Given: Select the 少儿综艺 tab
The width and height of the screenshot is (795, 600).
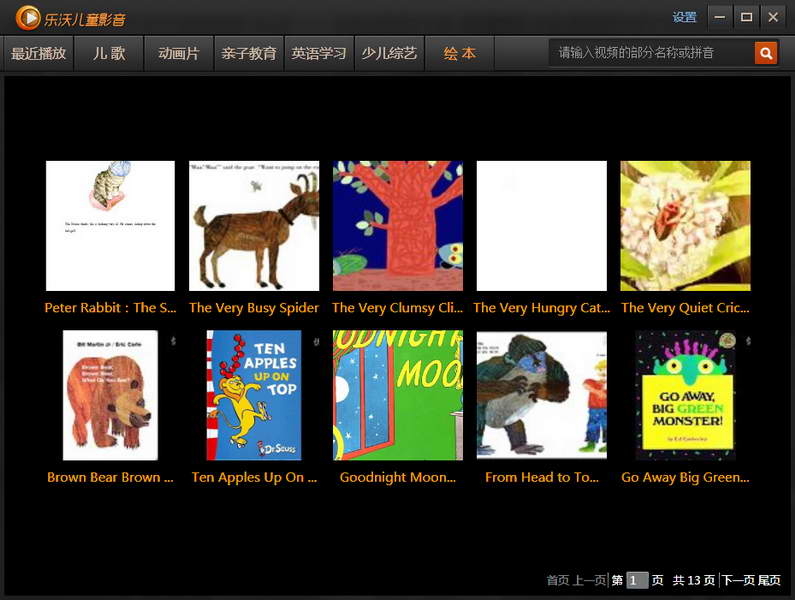Looking at the screenshot, I should [x=389, y=53].
